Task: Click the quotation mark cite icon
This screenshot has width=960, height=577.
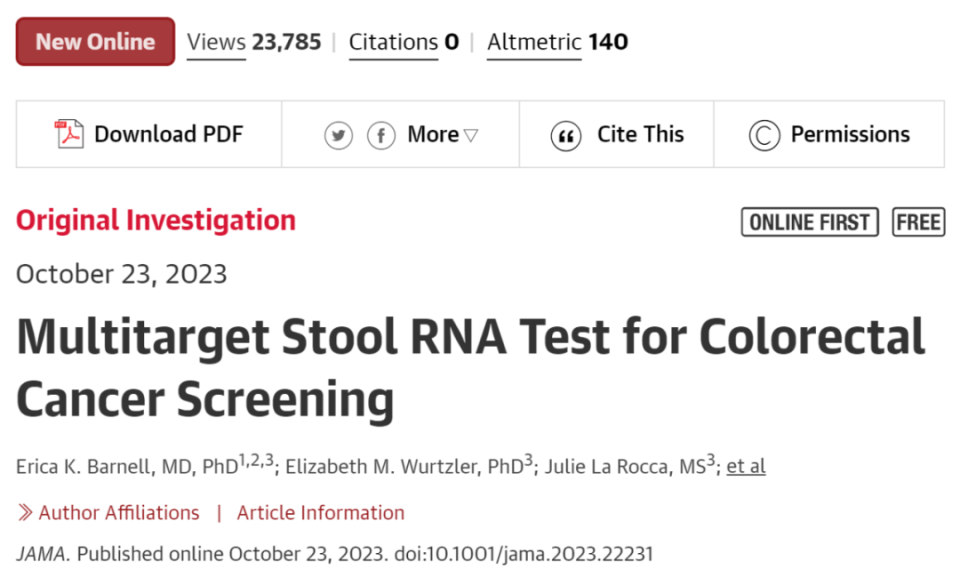Action: click(x=566, y=135)
